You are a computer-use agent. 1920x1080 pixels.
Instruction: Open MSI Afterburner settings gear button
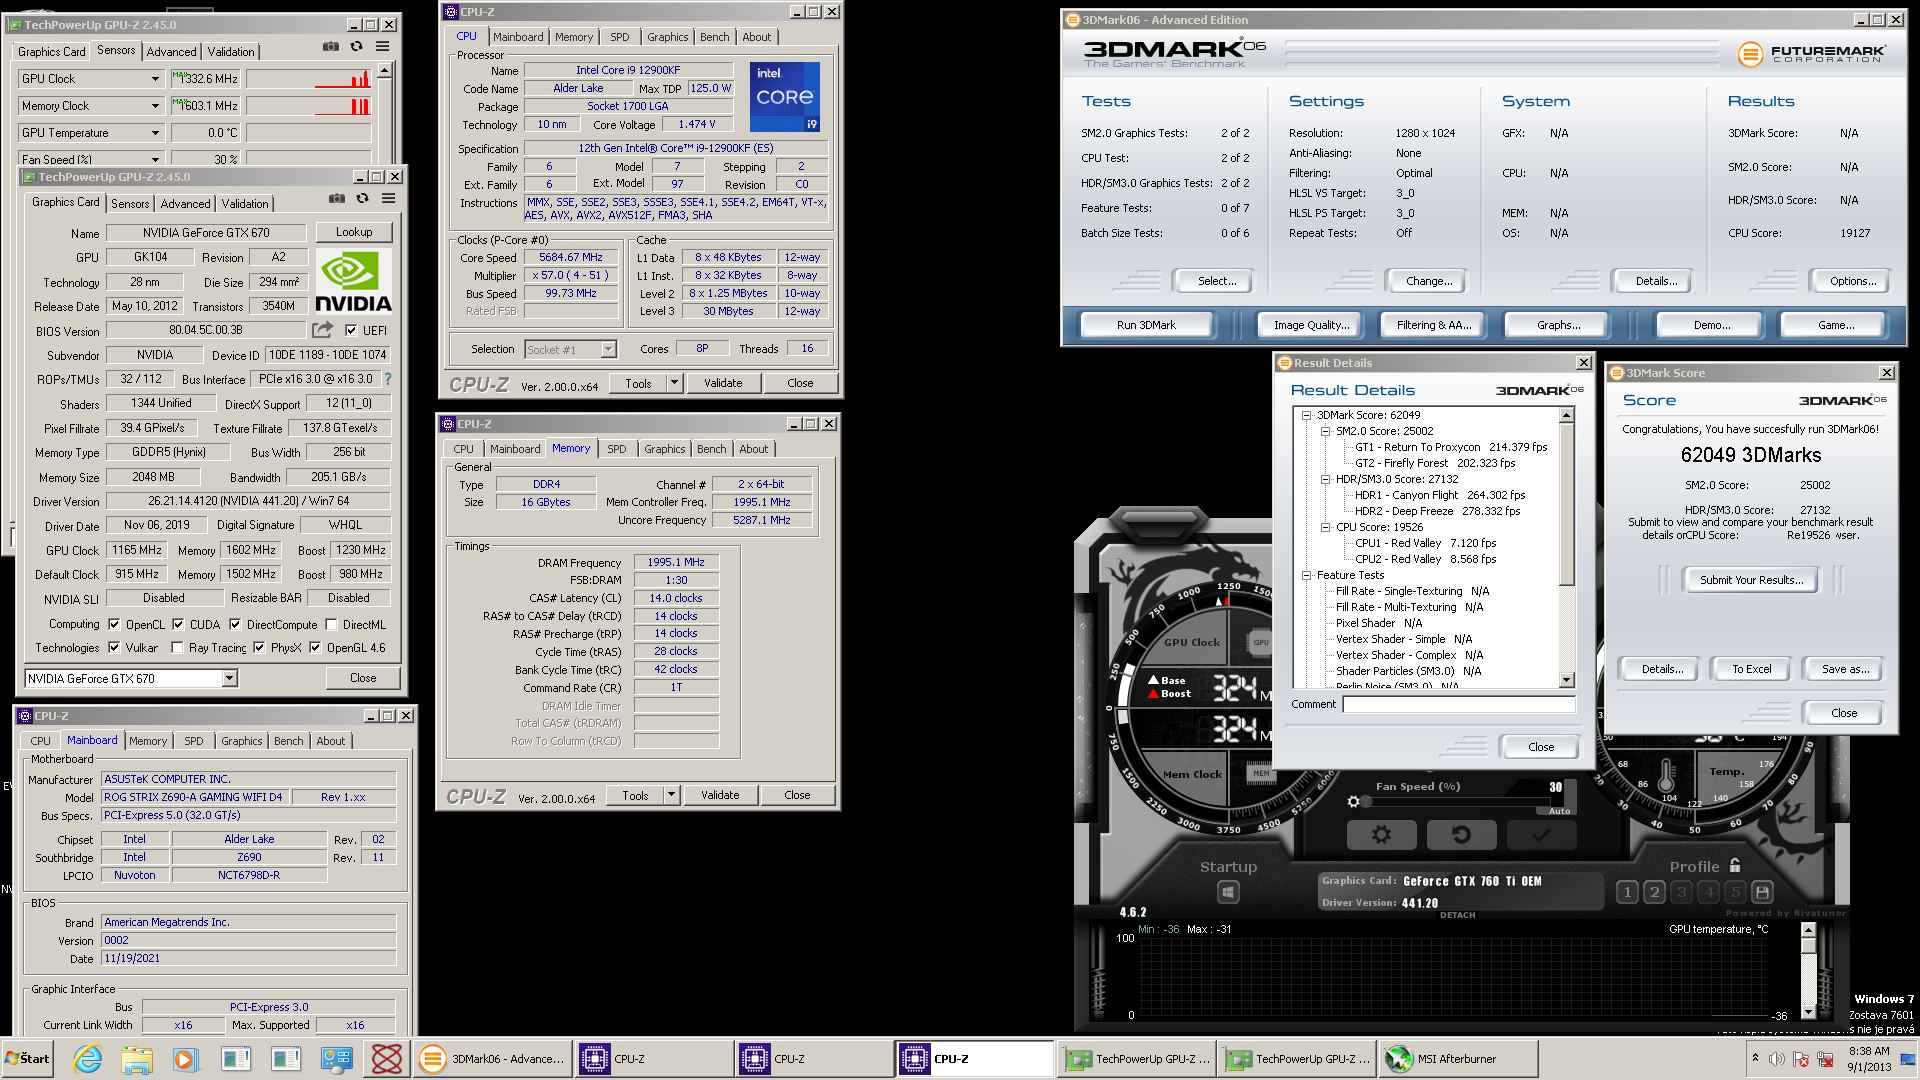click(1381, 834)
